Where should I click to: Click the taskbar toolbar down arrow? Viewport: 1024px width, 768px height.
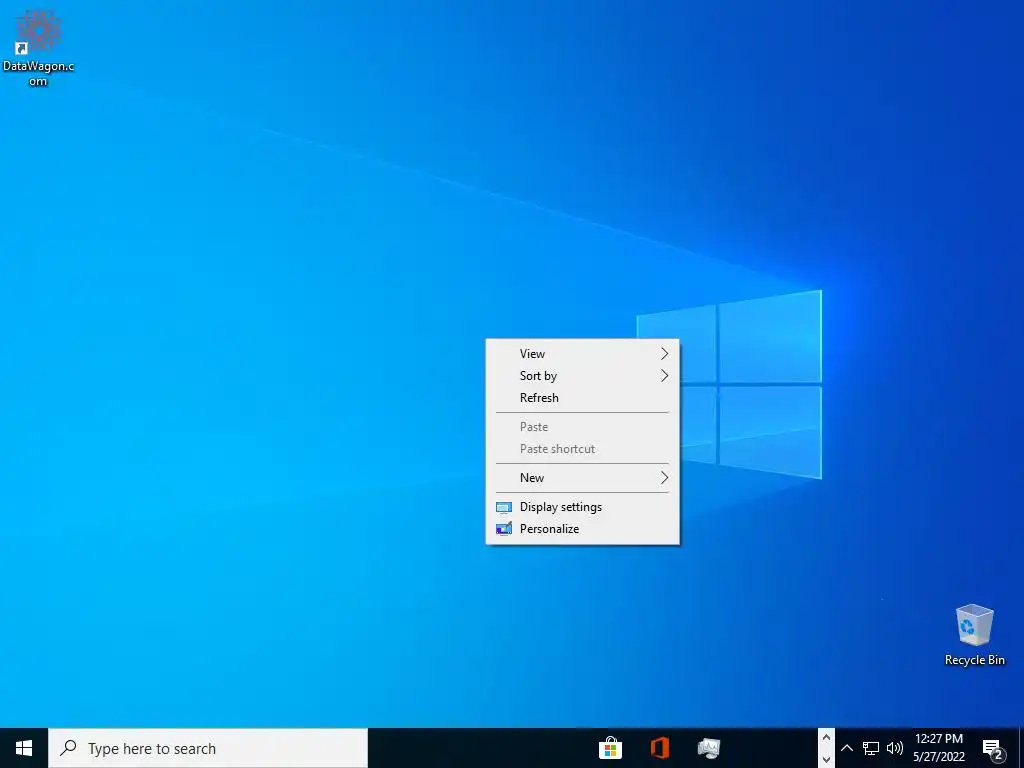click(826, 759)
